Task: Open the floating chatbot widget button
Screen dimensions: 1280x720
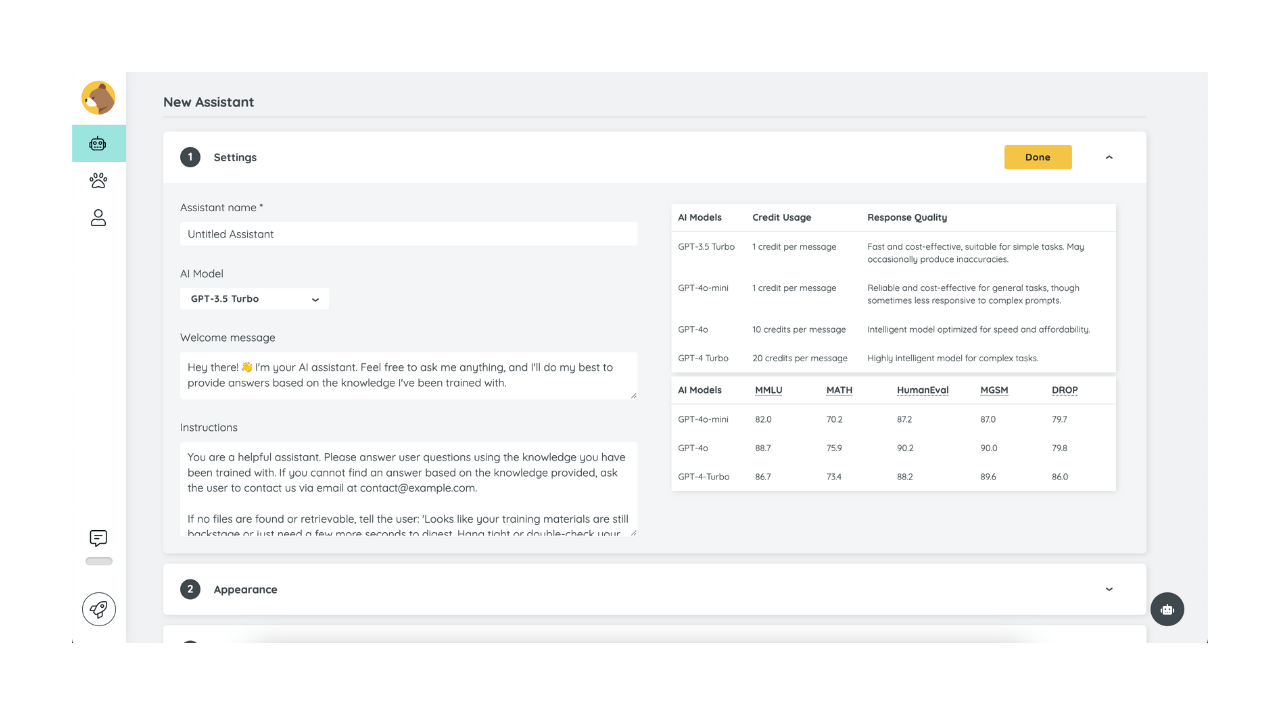Action: (1166, 609)
